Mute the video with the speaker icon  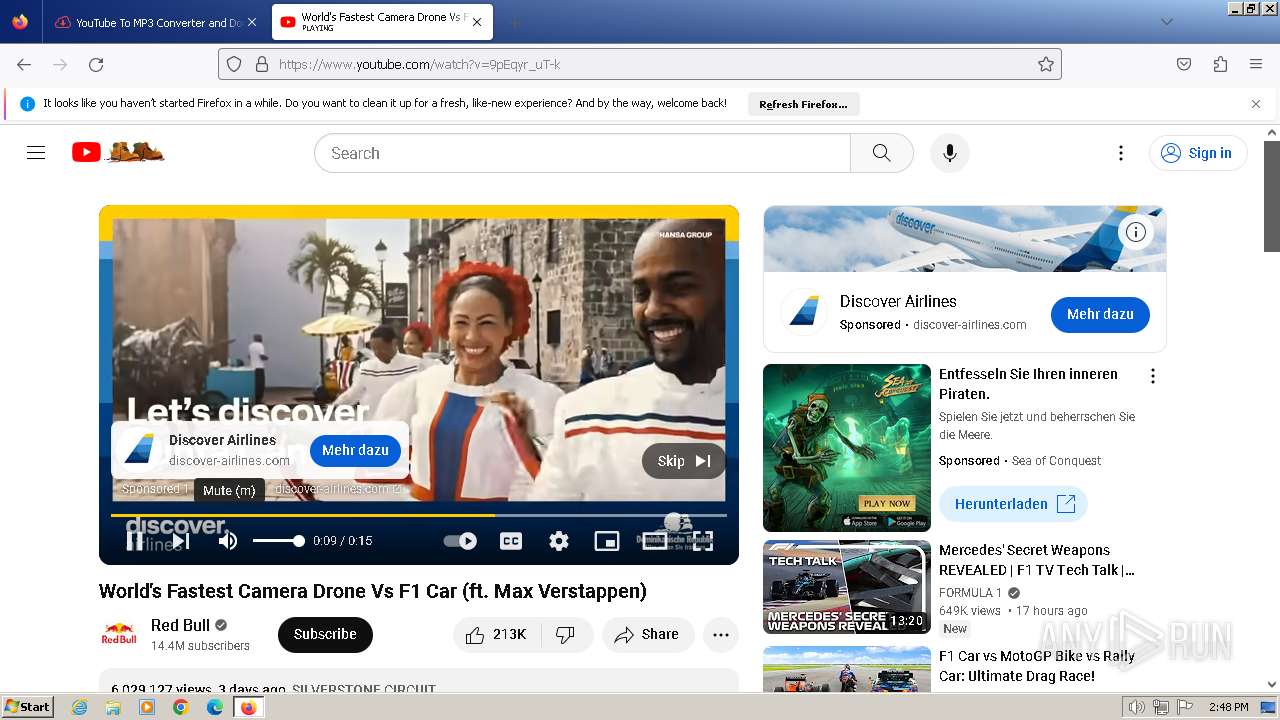tap(228, 541)
